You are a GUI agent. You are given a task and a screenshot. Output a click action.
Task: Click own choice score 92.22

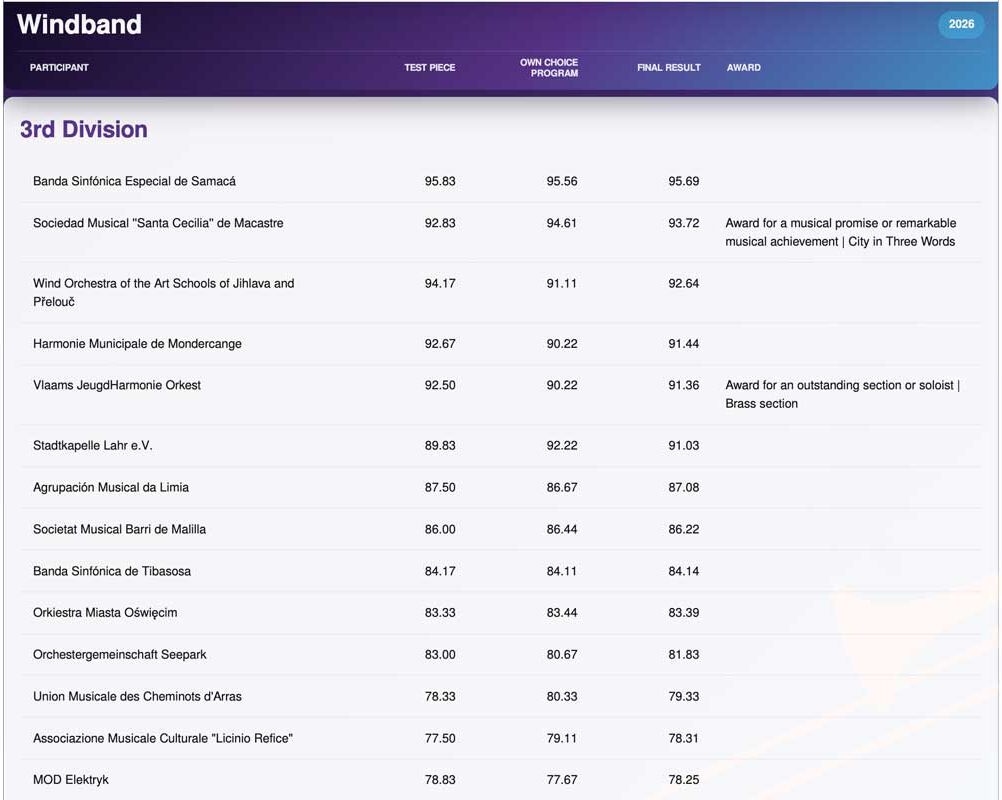pyautogui.click(x=562, y=445)
